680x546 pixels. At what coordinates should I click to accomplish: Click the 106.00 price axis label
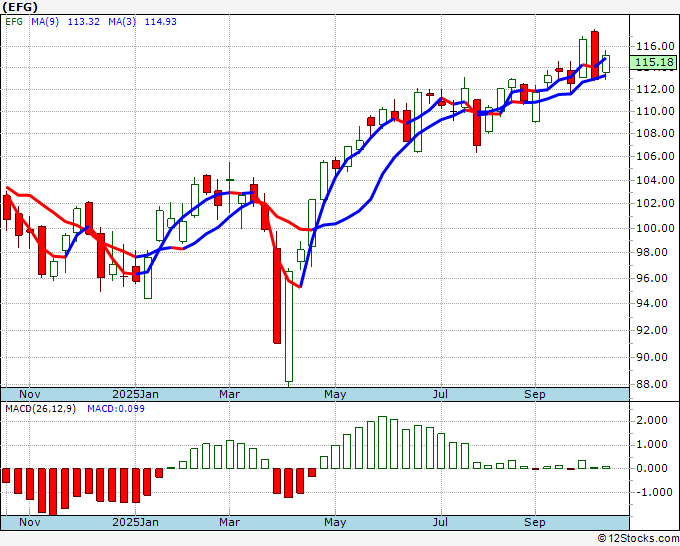pyautogui.click(x=655, y=156)
